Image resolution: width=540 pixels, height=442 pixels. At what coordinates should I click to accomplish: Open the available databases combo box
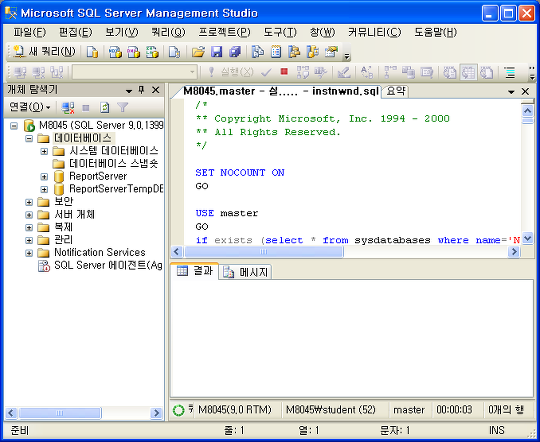point(135,72)
